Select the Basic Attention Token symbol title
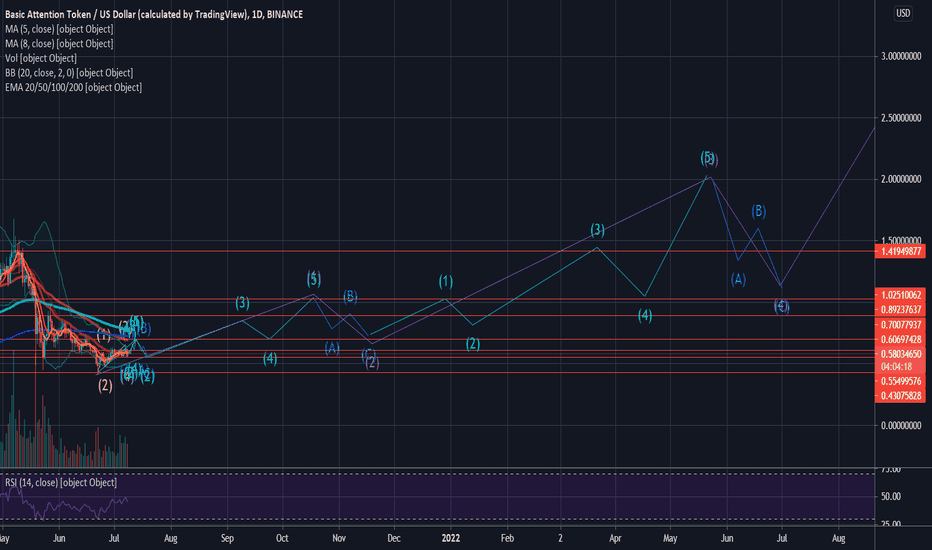The height and width of the screenshot is (550, 932). pos(153,14)
